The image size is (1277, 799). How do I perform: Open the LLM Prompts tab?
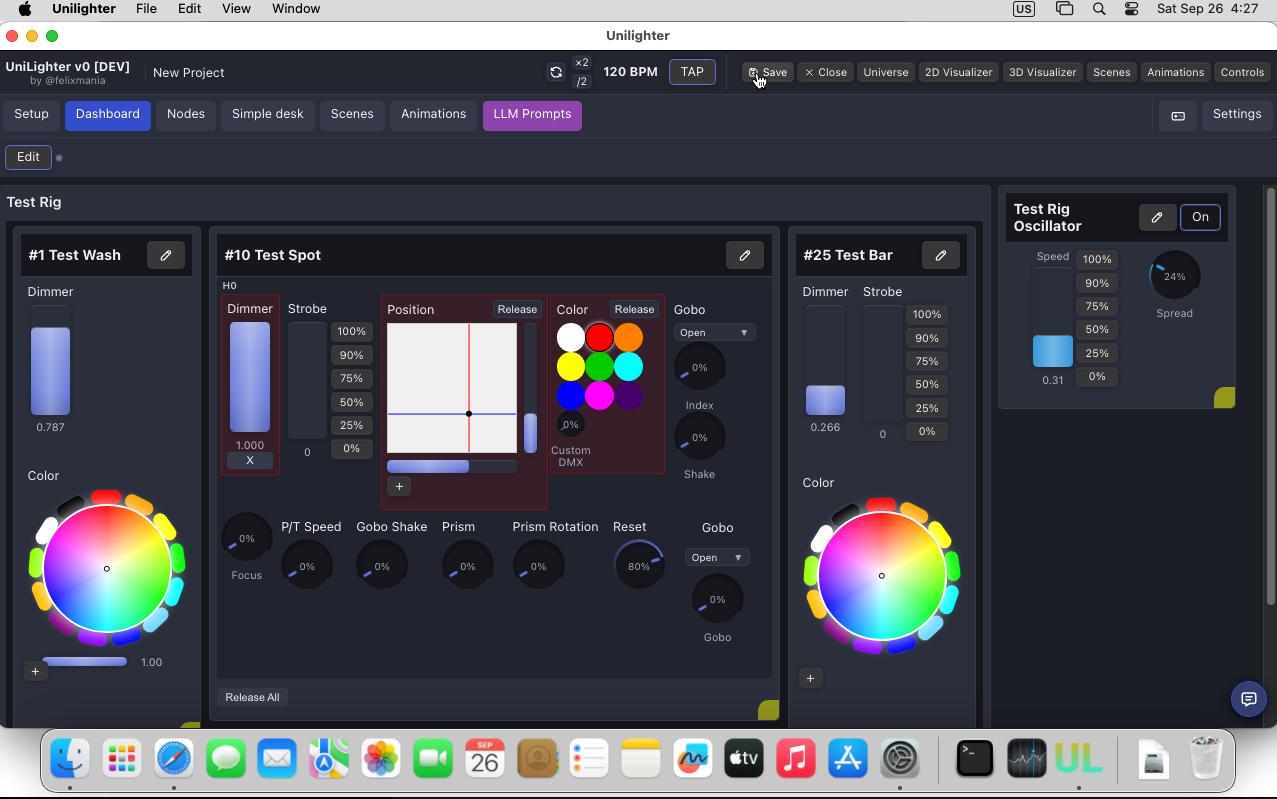pyautogui.click(x=532, y=115)
